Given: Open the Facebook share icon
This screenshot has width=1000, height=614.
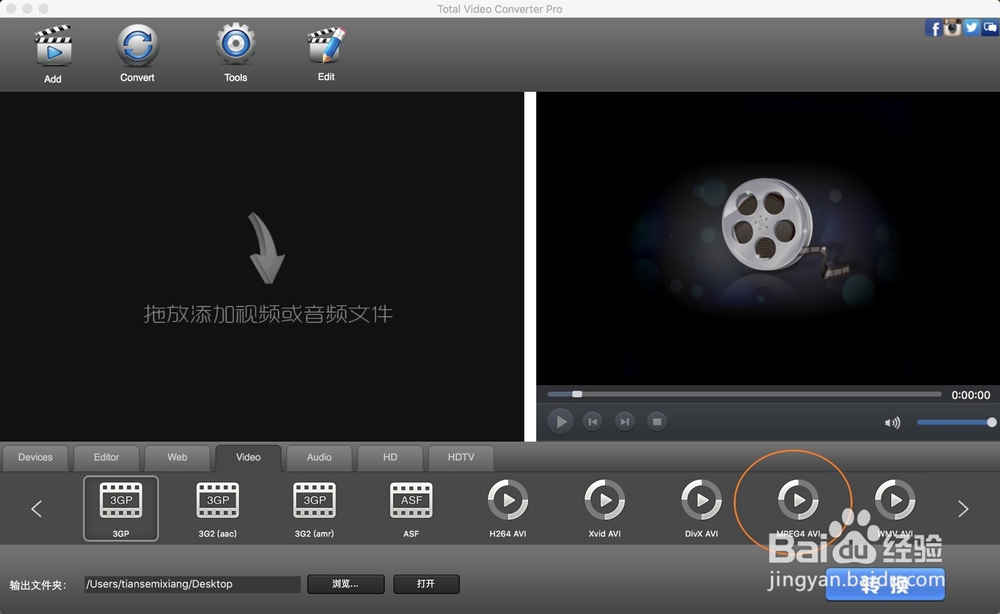Looking at the screenshot, I should [933, 28].
